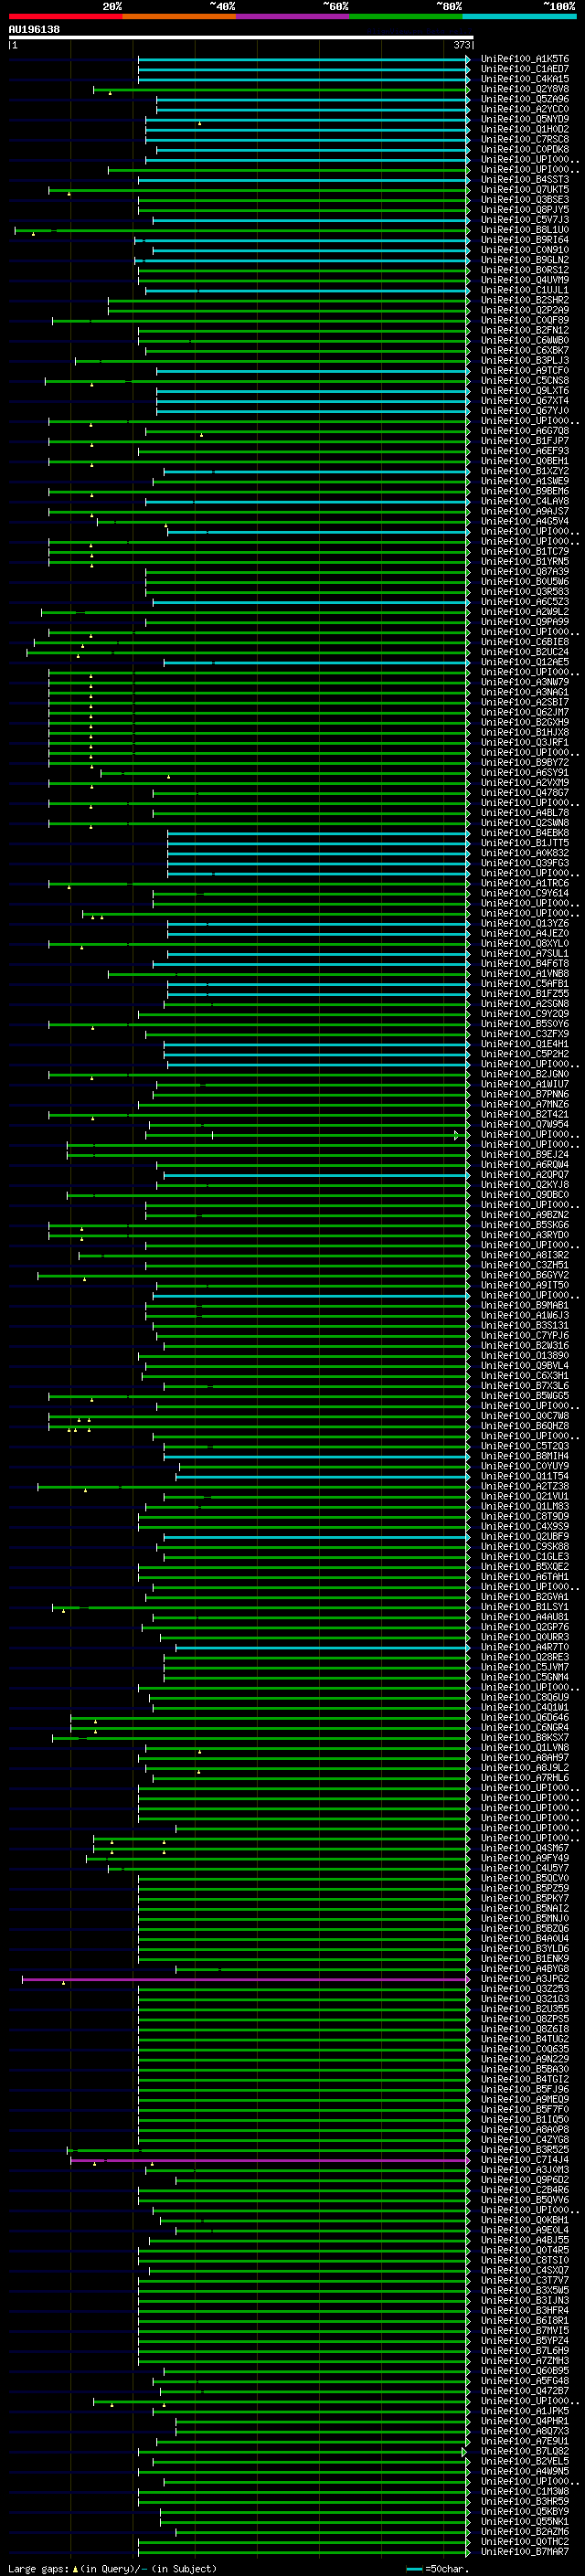Open the UniRef100_C0PDK8 hit
Screen dimensions: 585x2576
tap(524, 149)
